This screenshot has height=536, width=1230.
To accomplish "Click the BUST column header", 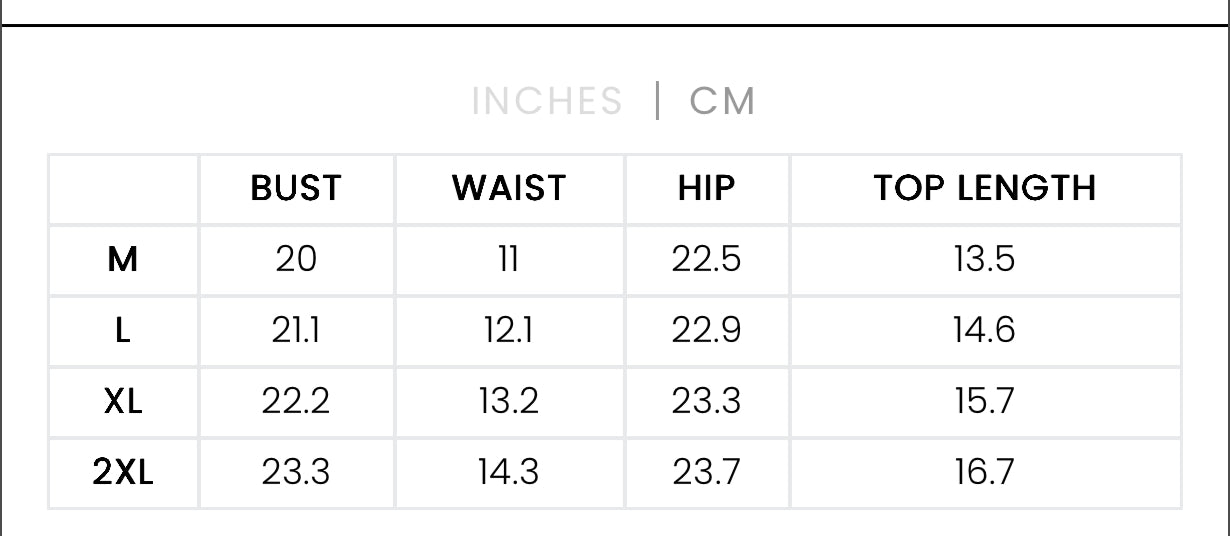I will (296, 188).
